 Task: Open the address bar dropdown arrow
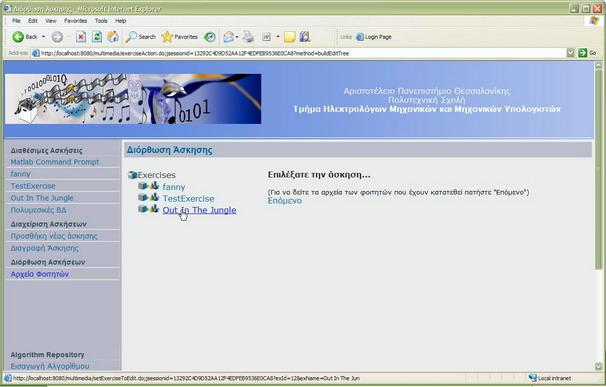(570, 53)
